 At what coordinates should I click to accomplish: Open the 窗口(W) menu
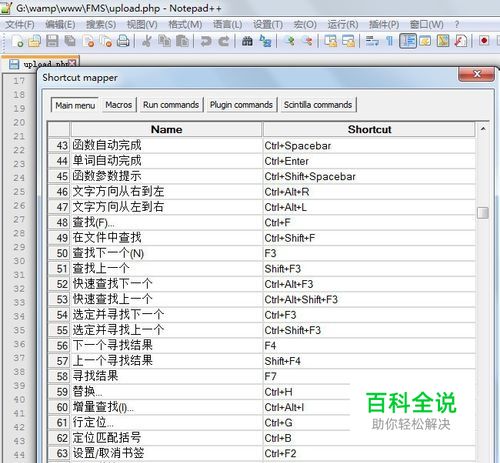(427, 24)
